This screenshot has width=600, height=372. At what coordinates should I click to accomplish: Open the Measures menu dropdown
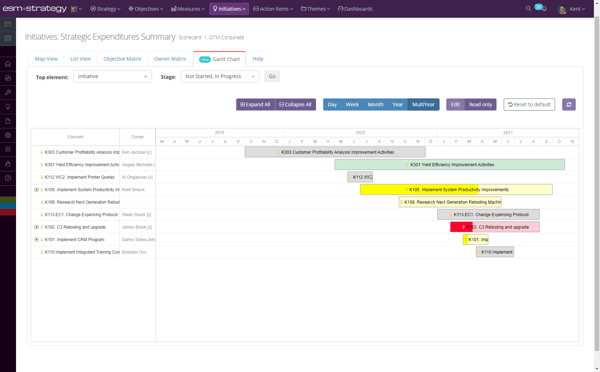188,9
